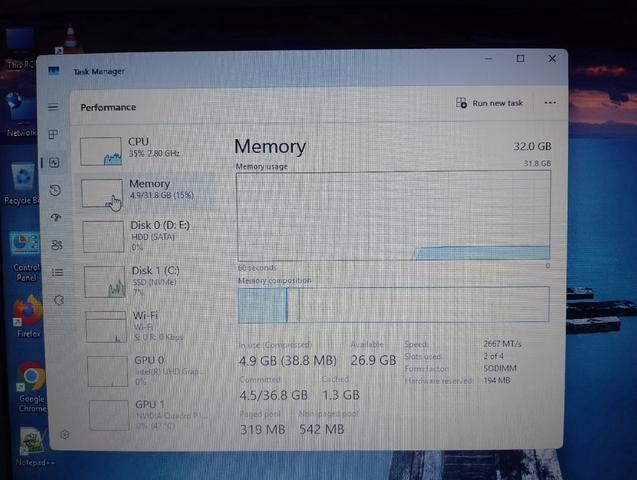
Task: Open Task Manager settings gear
Action: [65, 435]
